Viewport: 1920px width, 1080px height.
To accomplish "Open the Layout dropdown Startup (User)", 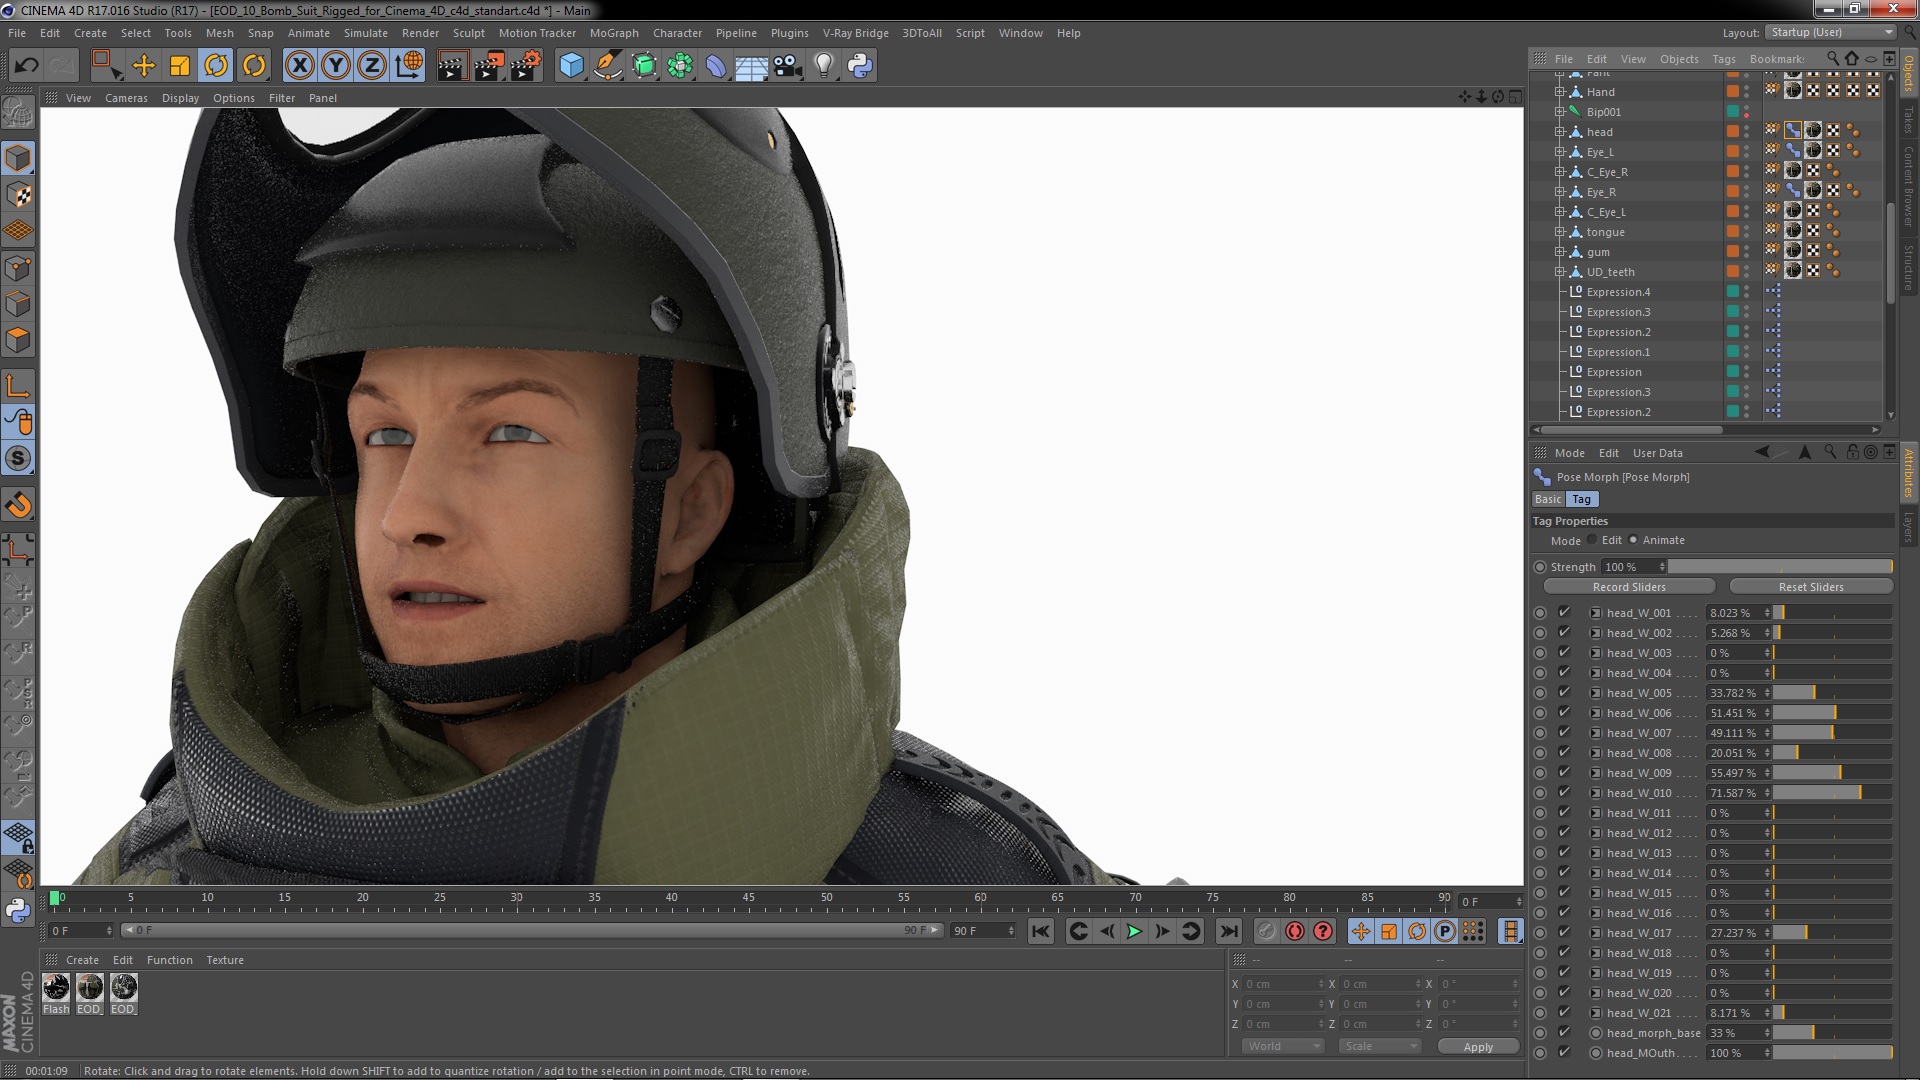I will pyautogui.click(x=1830, y=32).
